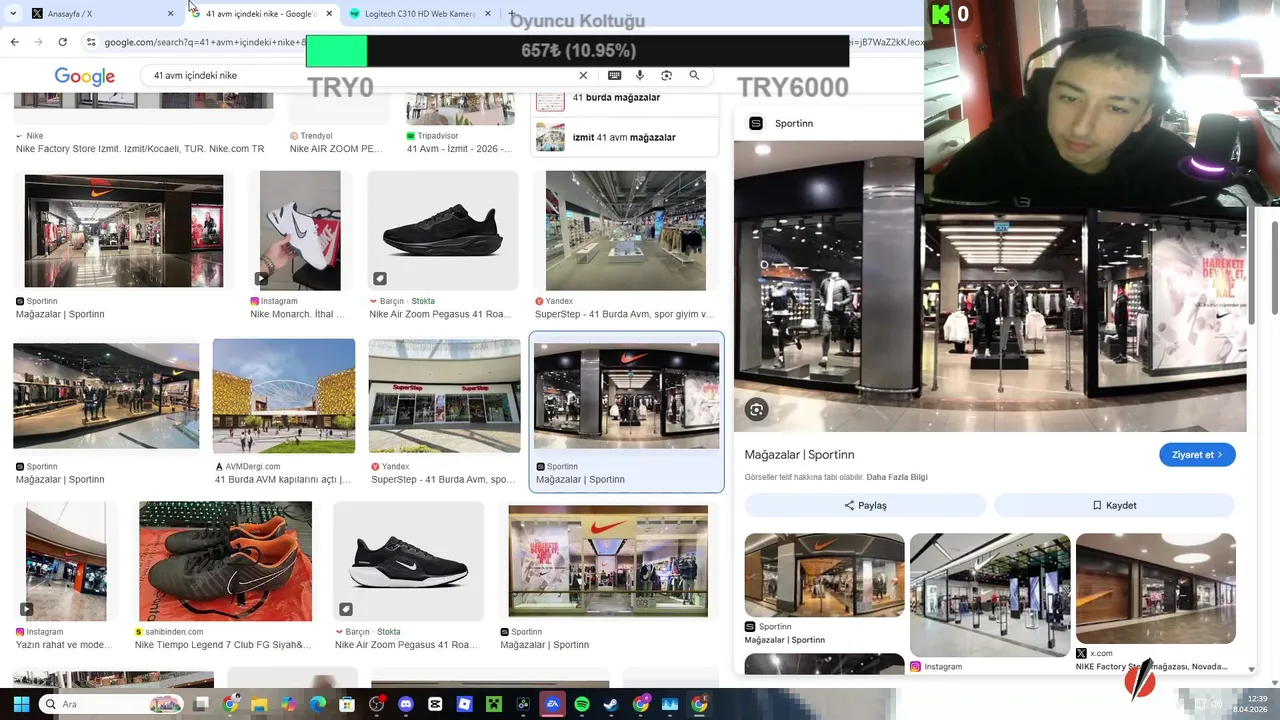The image size is (1280, 720).
Task: Open CapCut from taskbar
Action: point(435,704)
